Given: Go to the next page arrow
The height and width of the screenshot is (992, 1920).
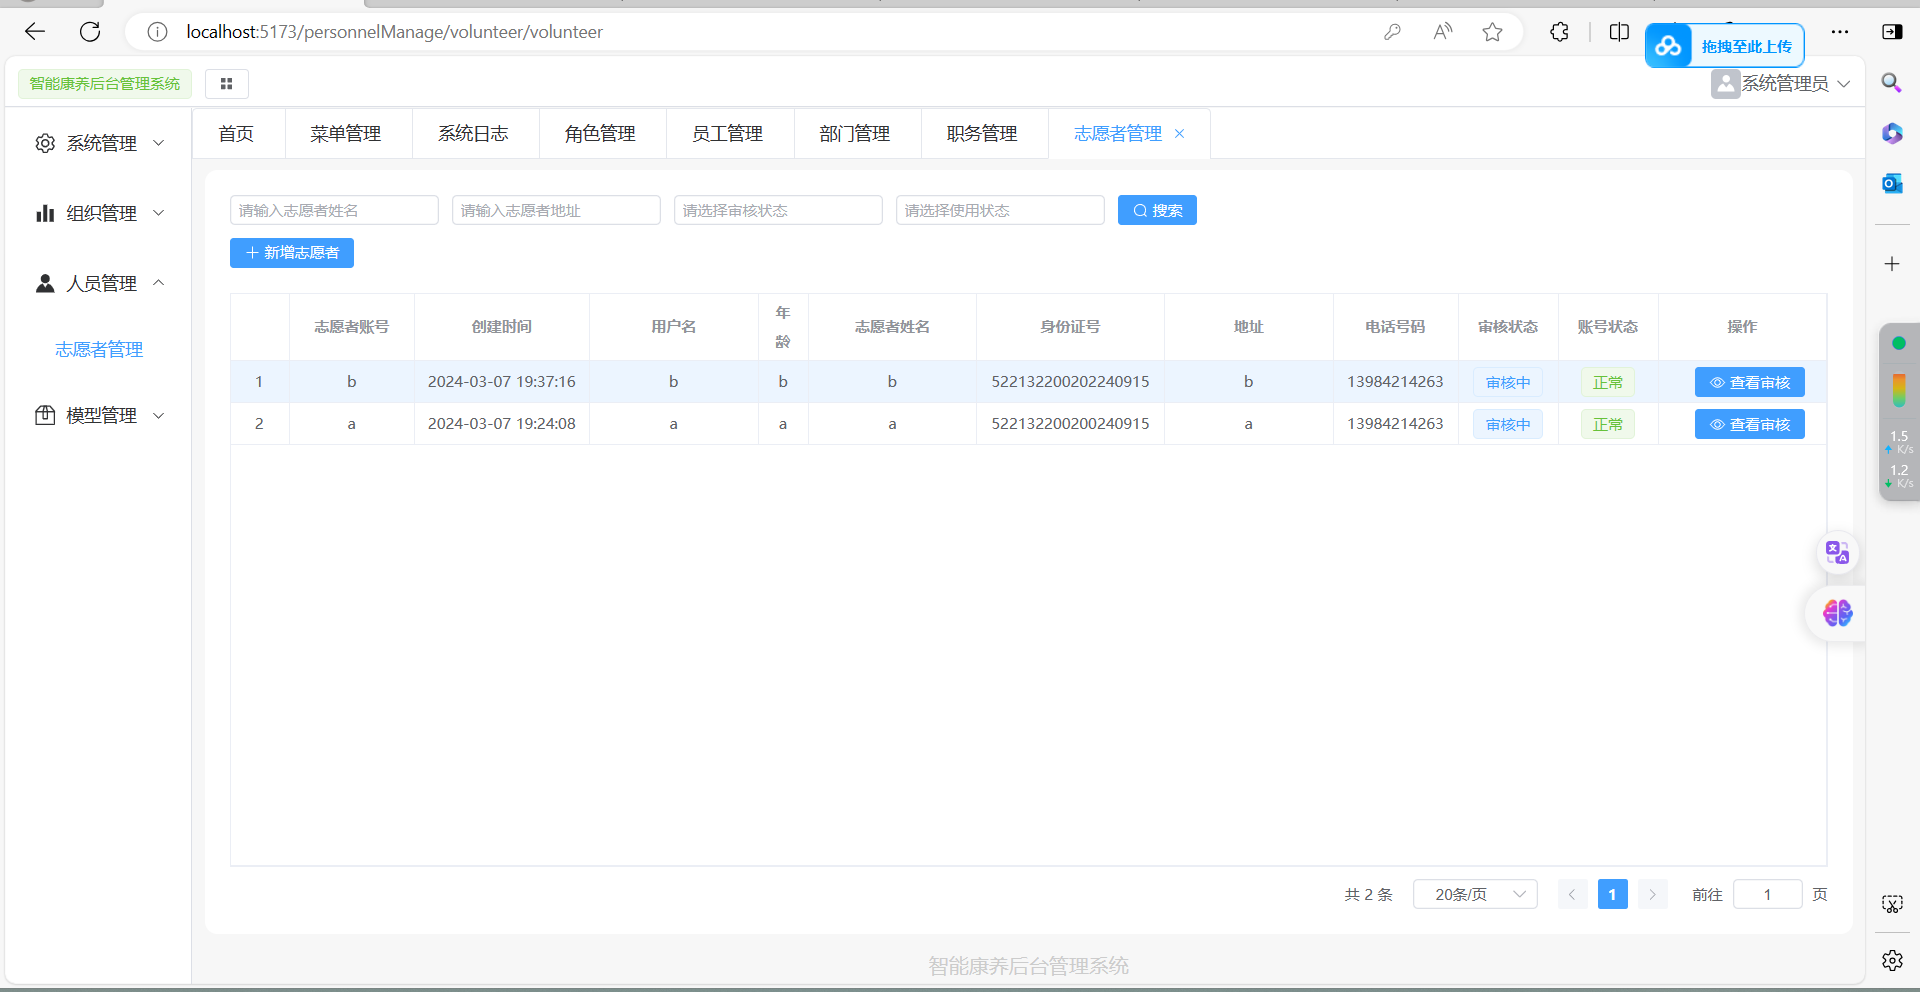Looking at the screenshot, I should click(x=1653, y=894).
